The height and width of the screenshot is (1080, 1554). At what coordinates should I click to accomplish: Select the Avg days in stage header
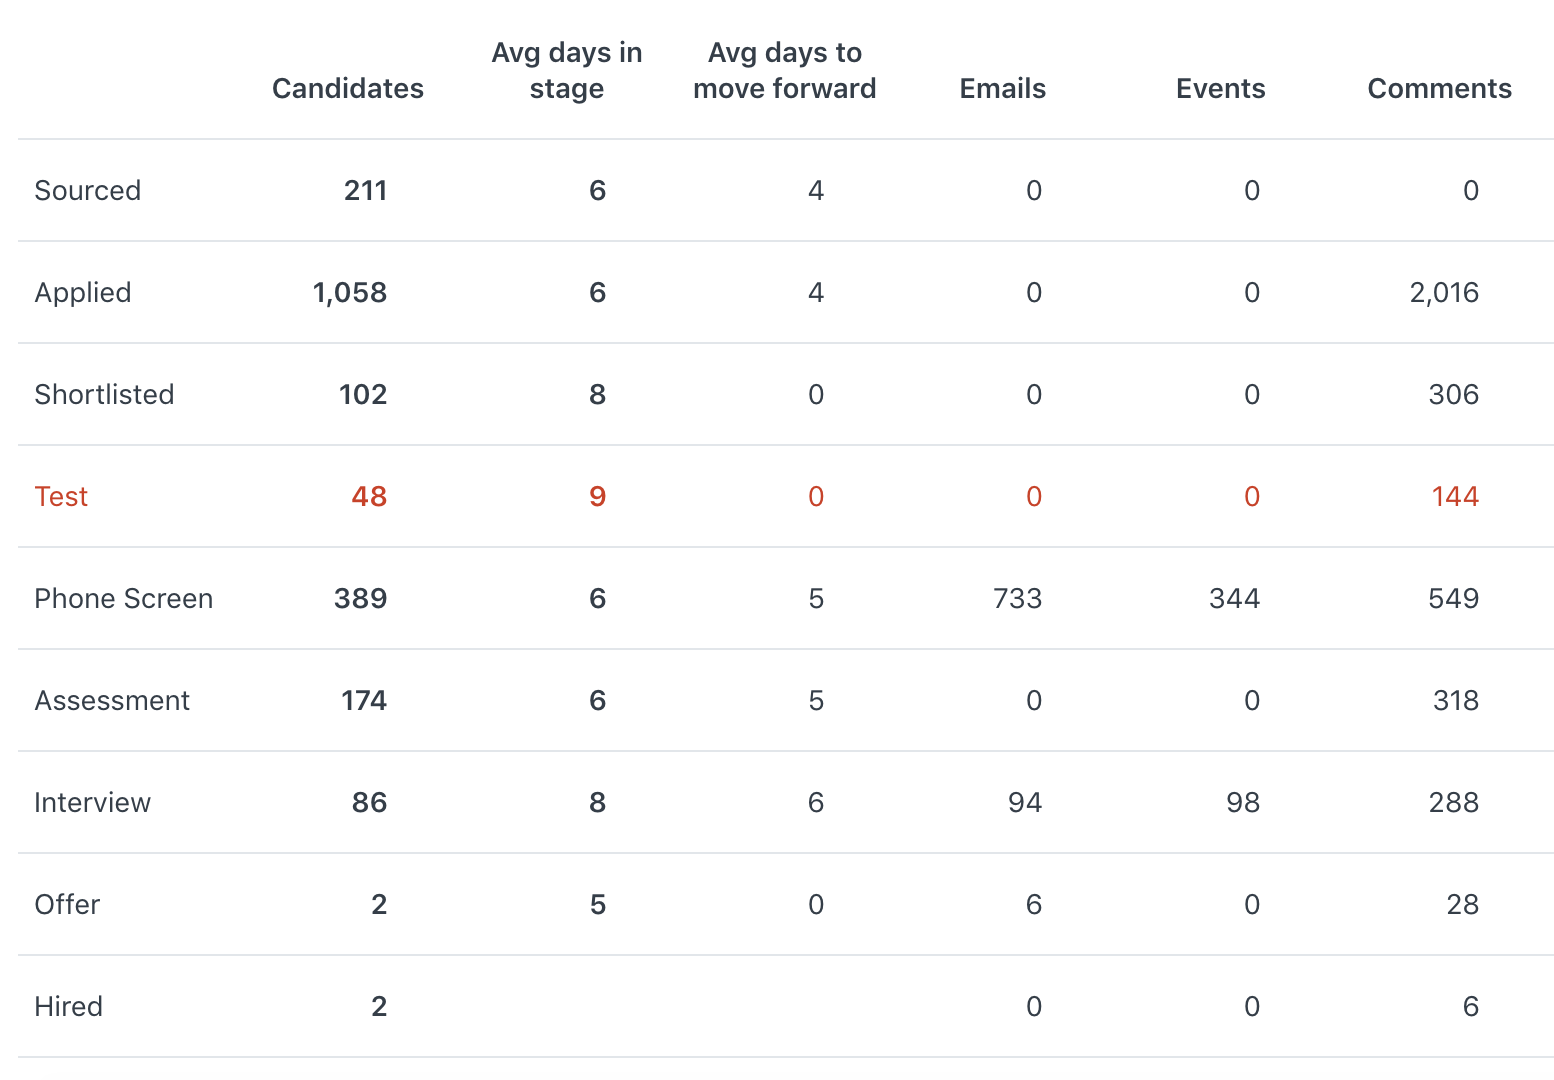tap(566, 71)
